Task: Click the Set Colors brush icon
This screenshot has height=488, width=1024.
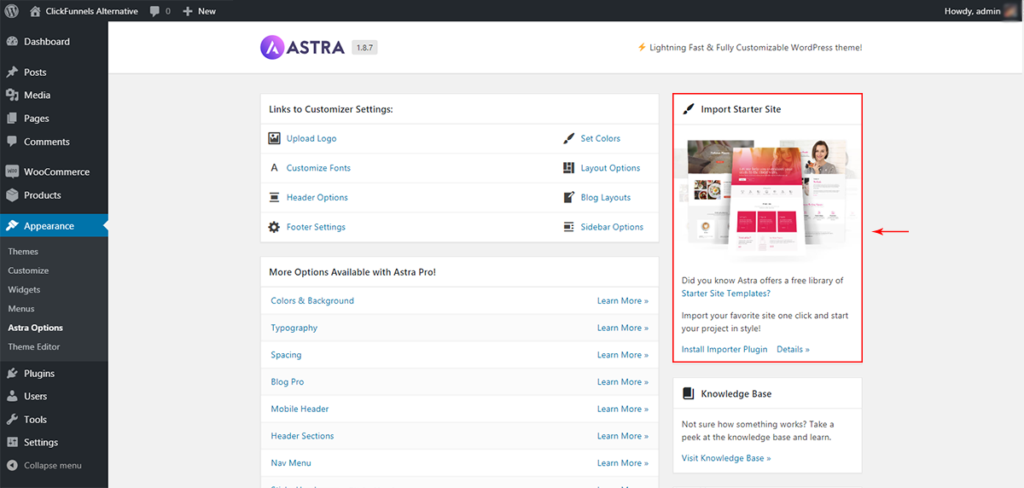Action: (x=569, y=139)
